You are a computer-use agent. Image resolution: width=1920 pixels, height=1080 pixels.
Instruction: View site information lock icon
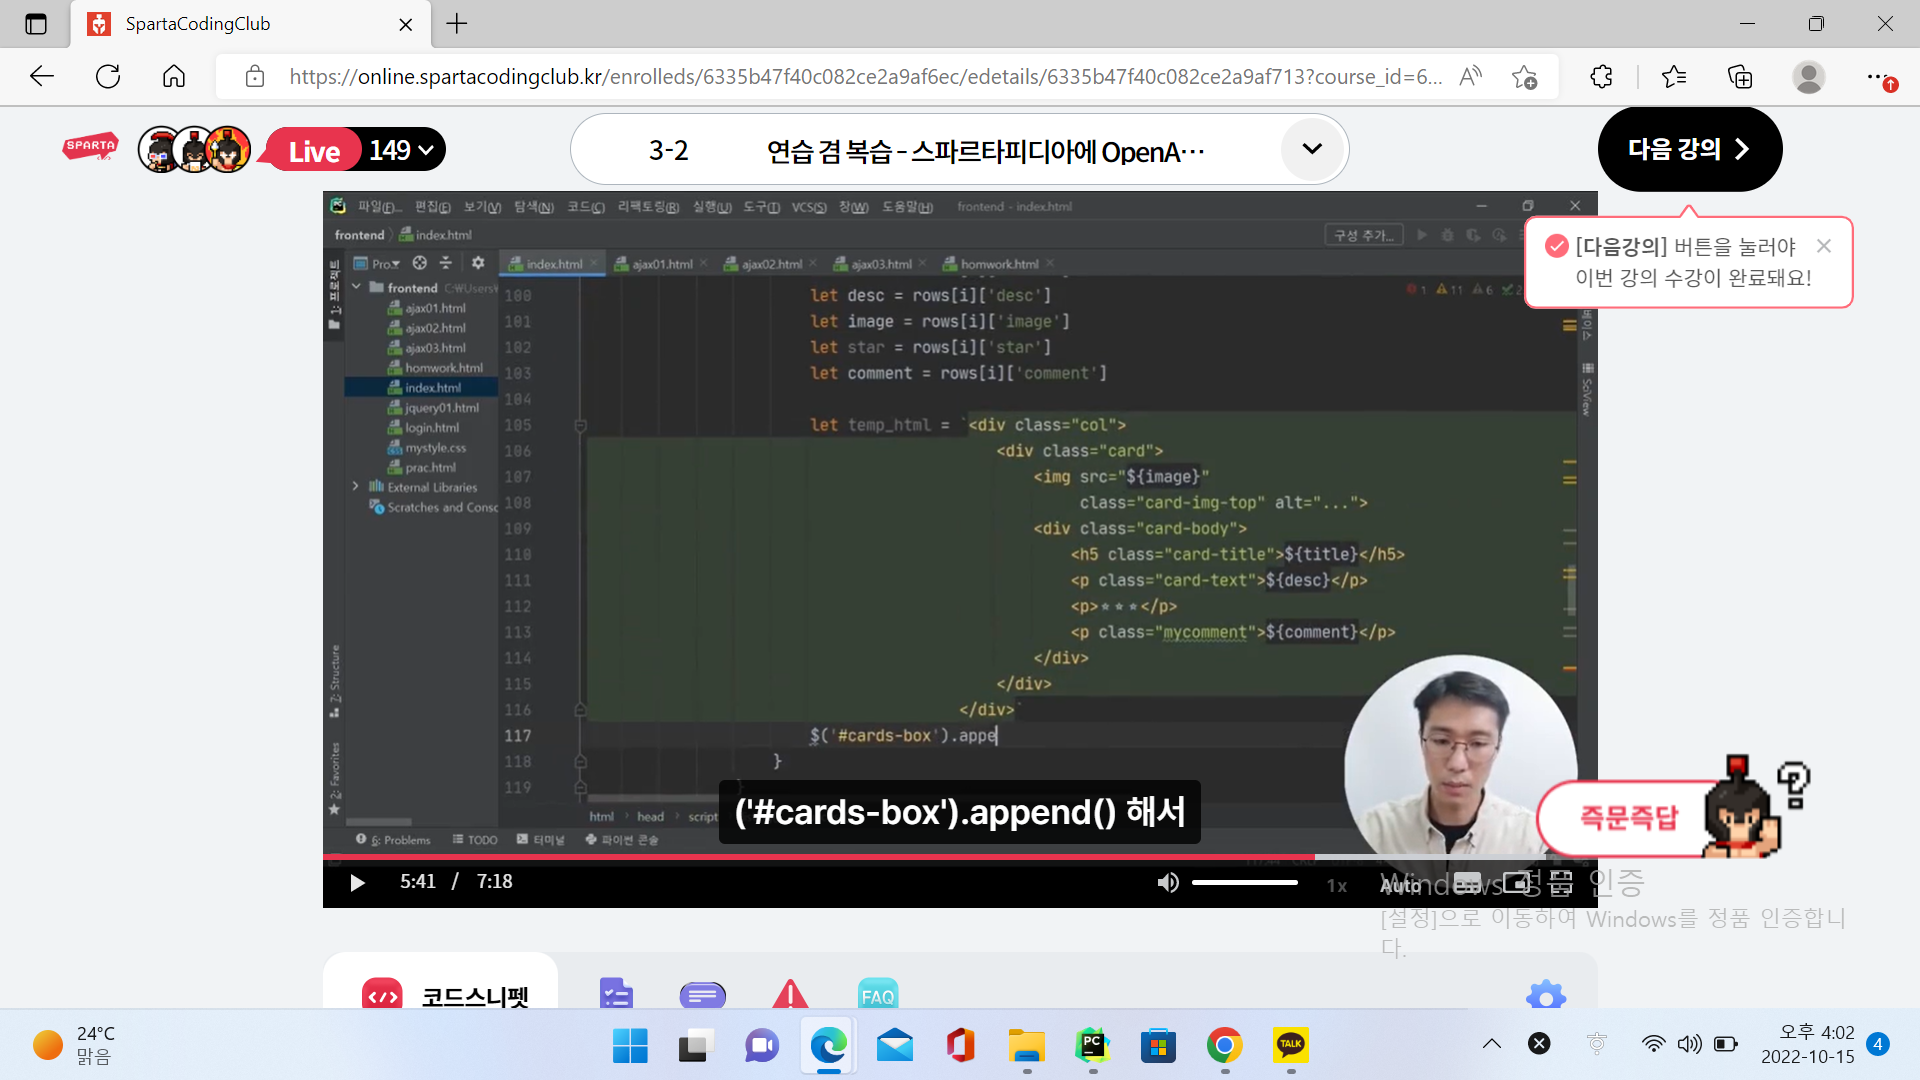255,76
